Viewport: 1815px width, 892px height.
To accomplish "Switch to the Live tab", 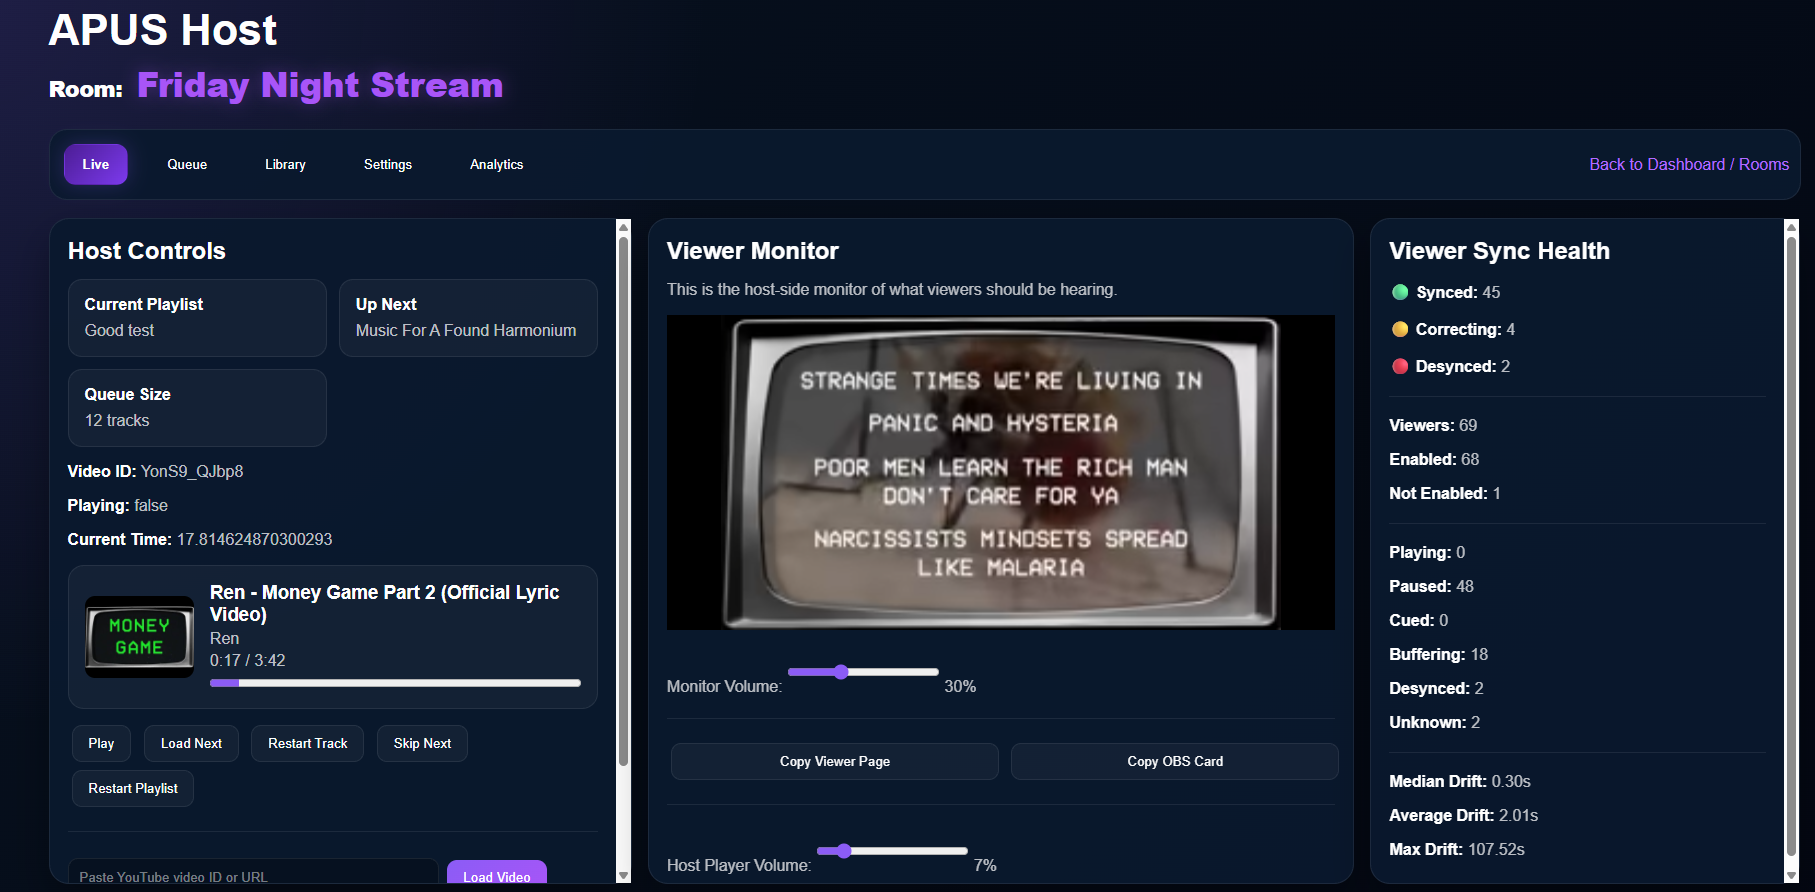I will [x=96, y=164].
